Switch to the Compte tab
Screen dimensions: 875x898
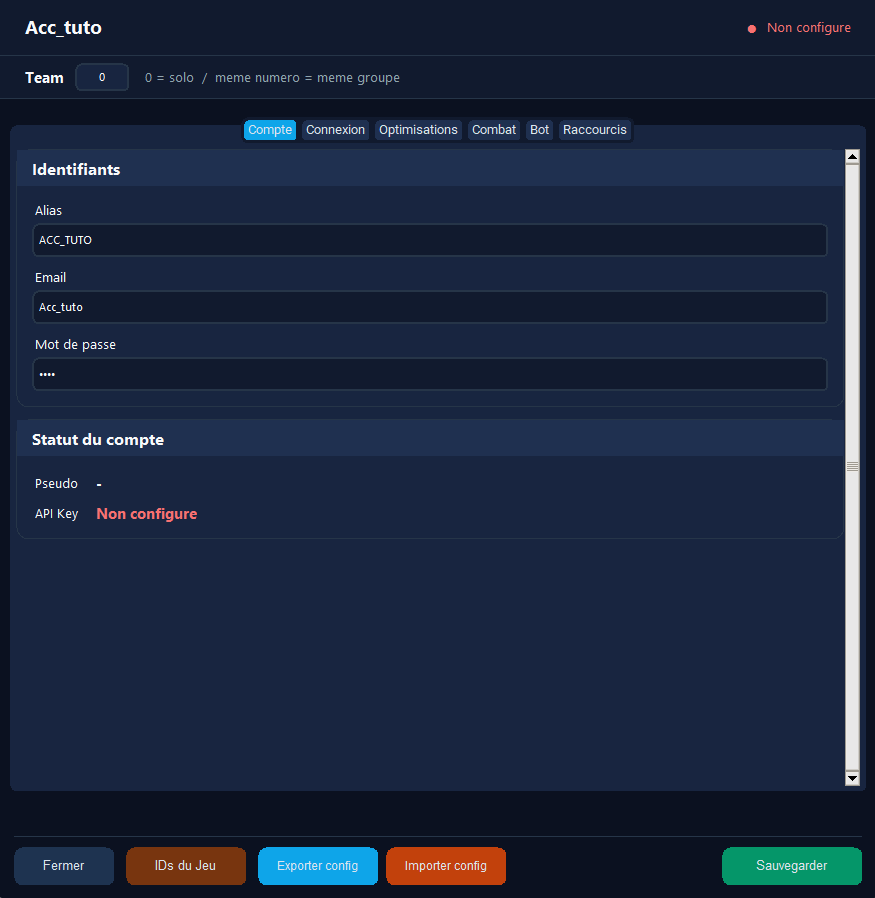[x=270, y=130]
